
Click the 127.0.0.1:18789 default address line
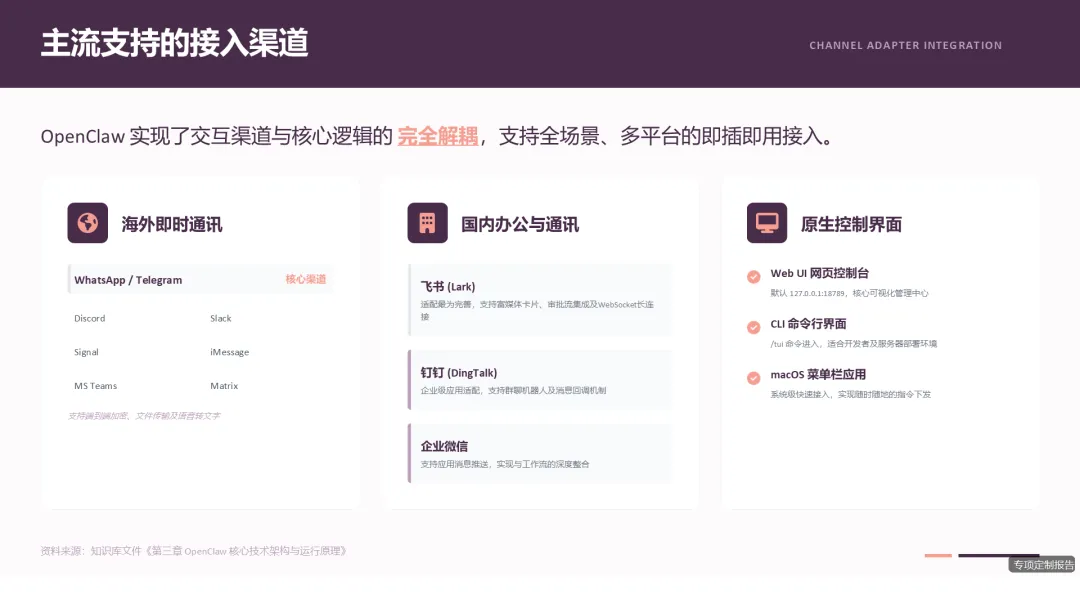(x=849, y=293)
